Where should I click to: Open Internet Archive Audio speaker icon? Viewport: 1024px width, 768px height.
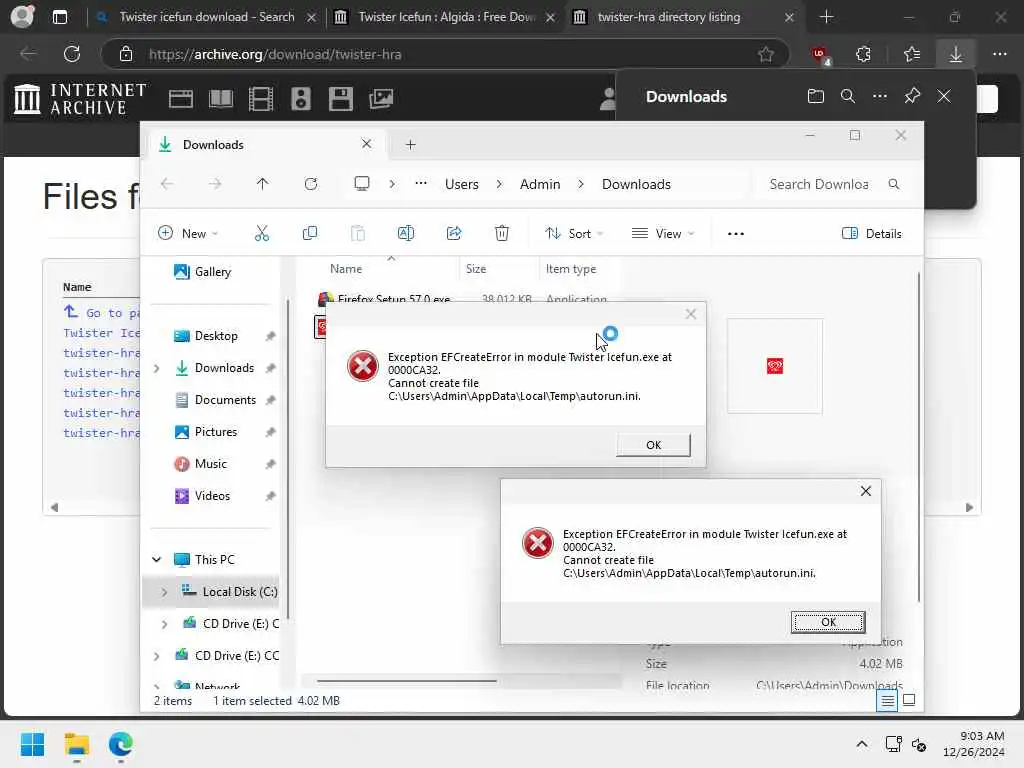[x=300, y=99]
